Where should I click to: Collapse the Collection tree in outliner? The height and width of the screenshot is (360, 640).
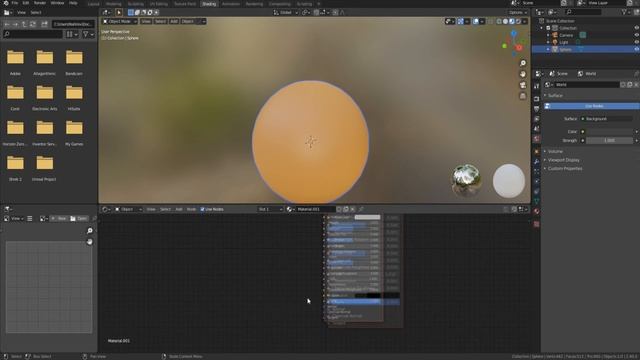[x=542, y=28]
